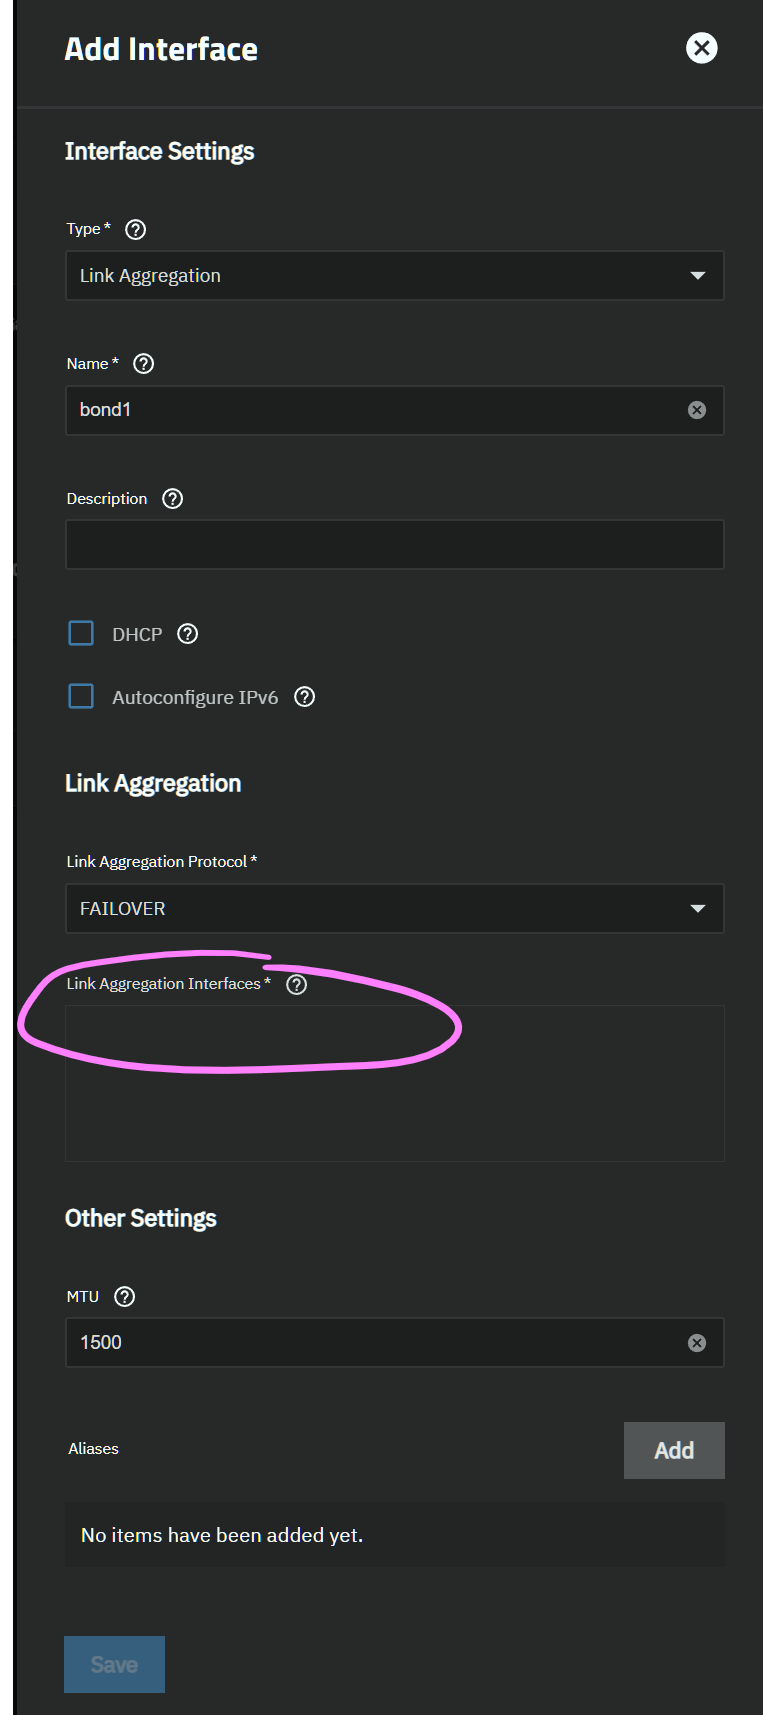
Task: Open Link Aggregation Interfaces help icon
Action: point(297,985)
